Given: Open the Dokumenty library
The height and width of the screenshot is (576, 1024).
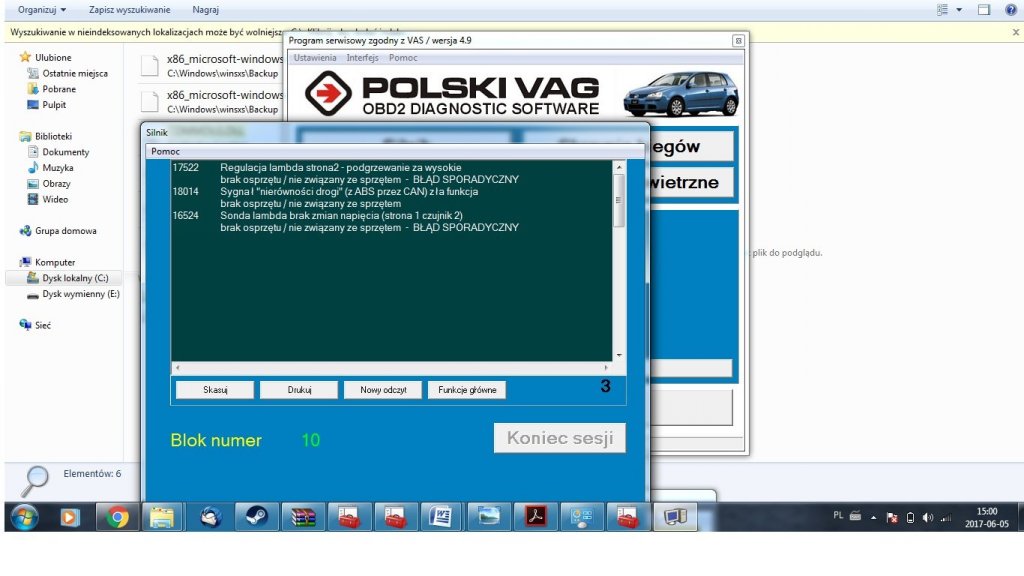Looking at the screenshot, I should click(65, 152).
